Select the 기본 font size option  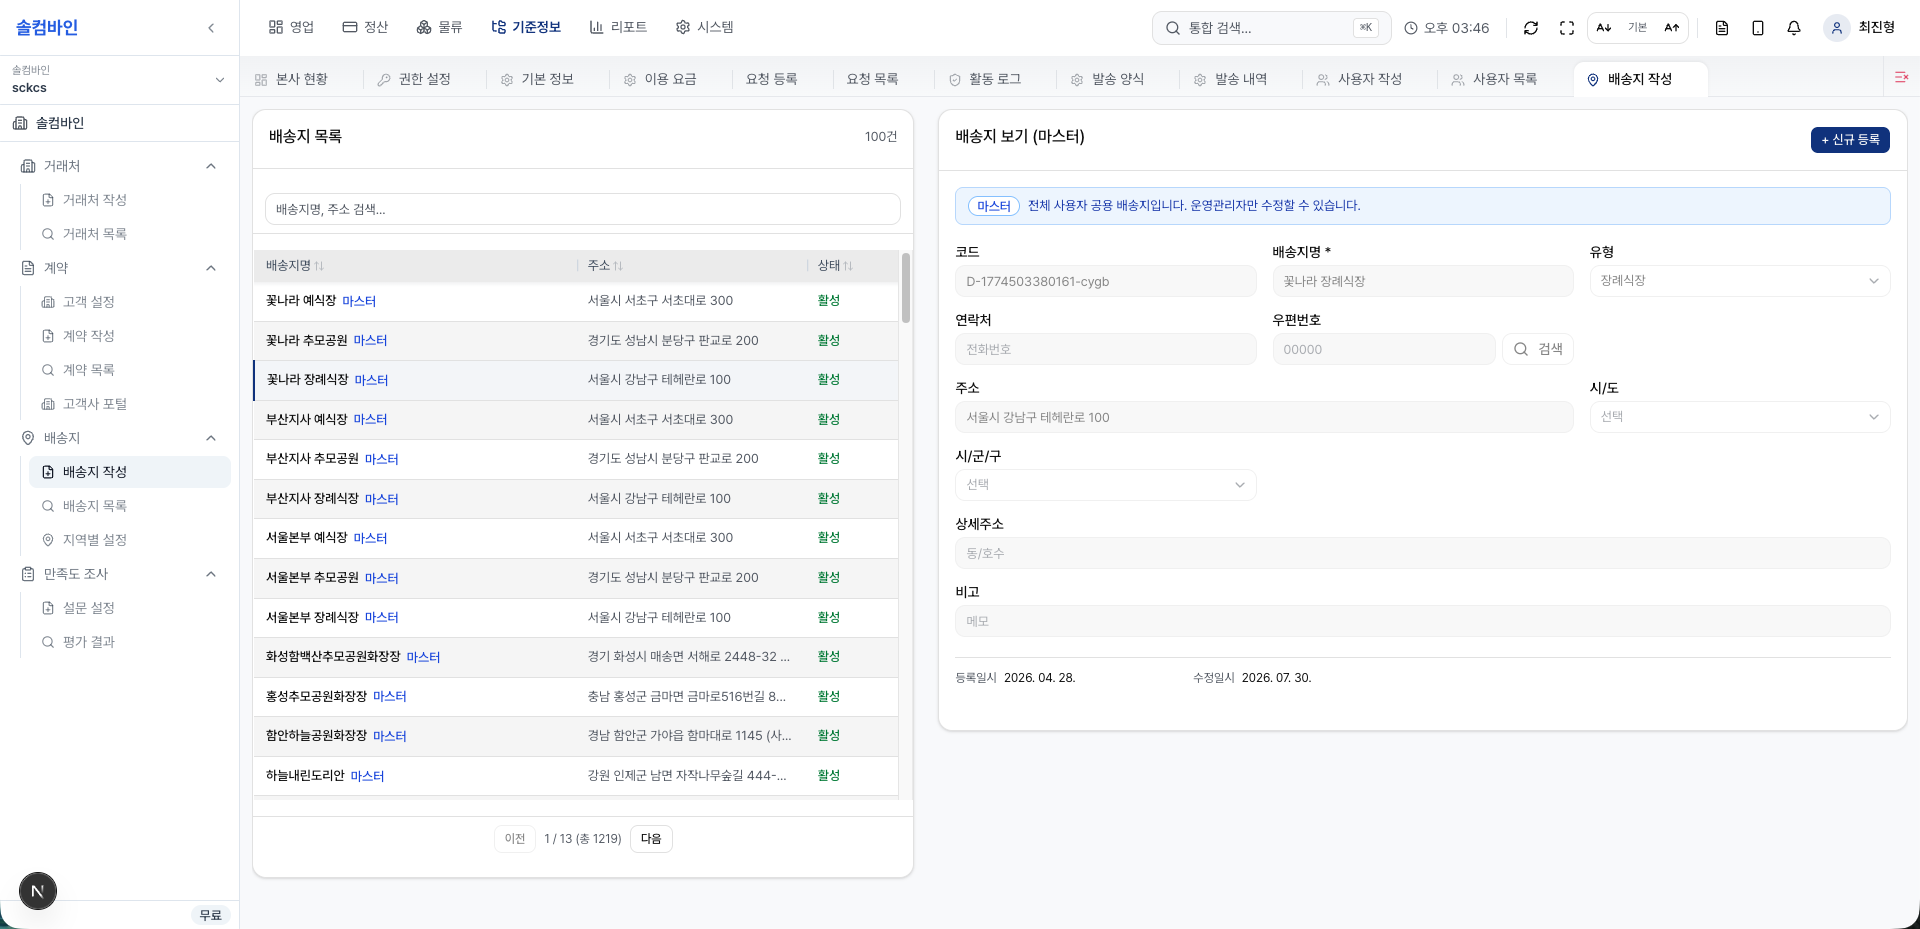point(1637,28)
